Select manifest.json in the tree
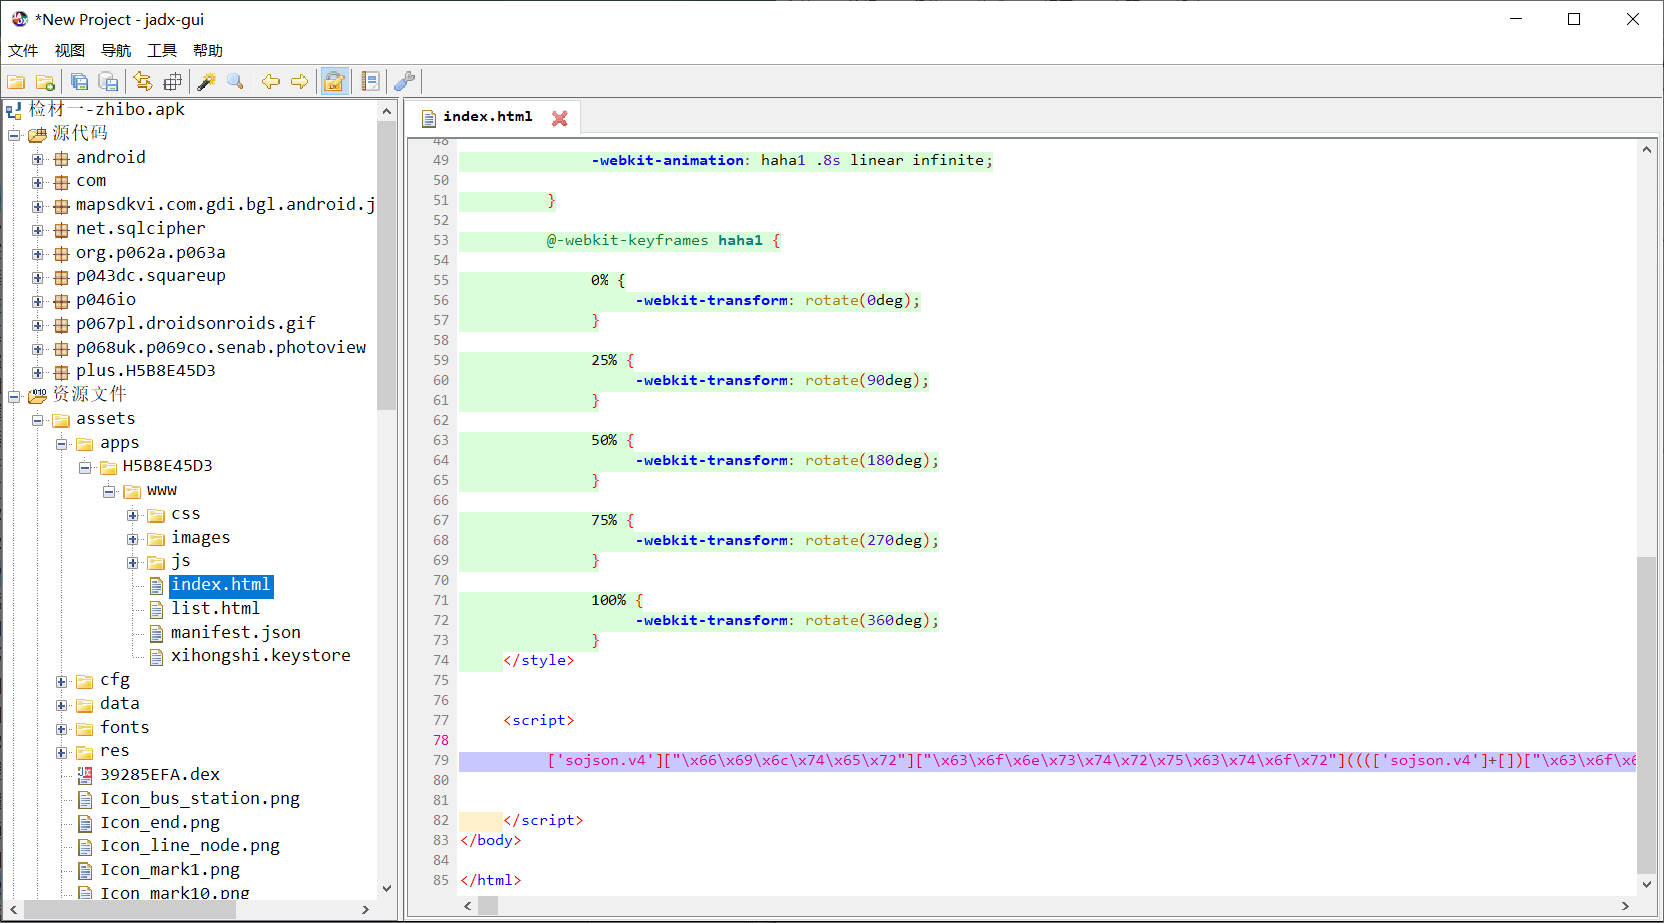The height and width of the screenshot is (923, 1664). pyautogui.click(x=236, y=632)
